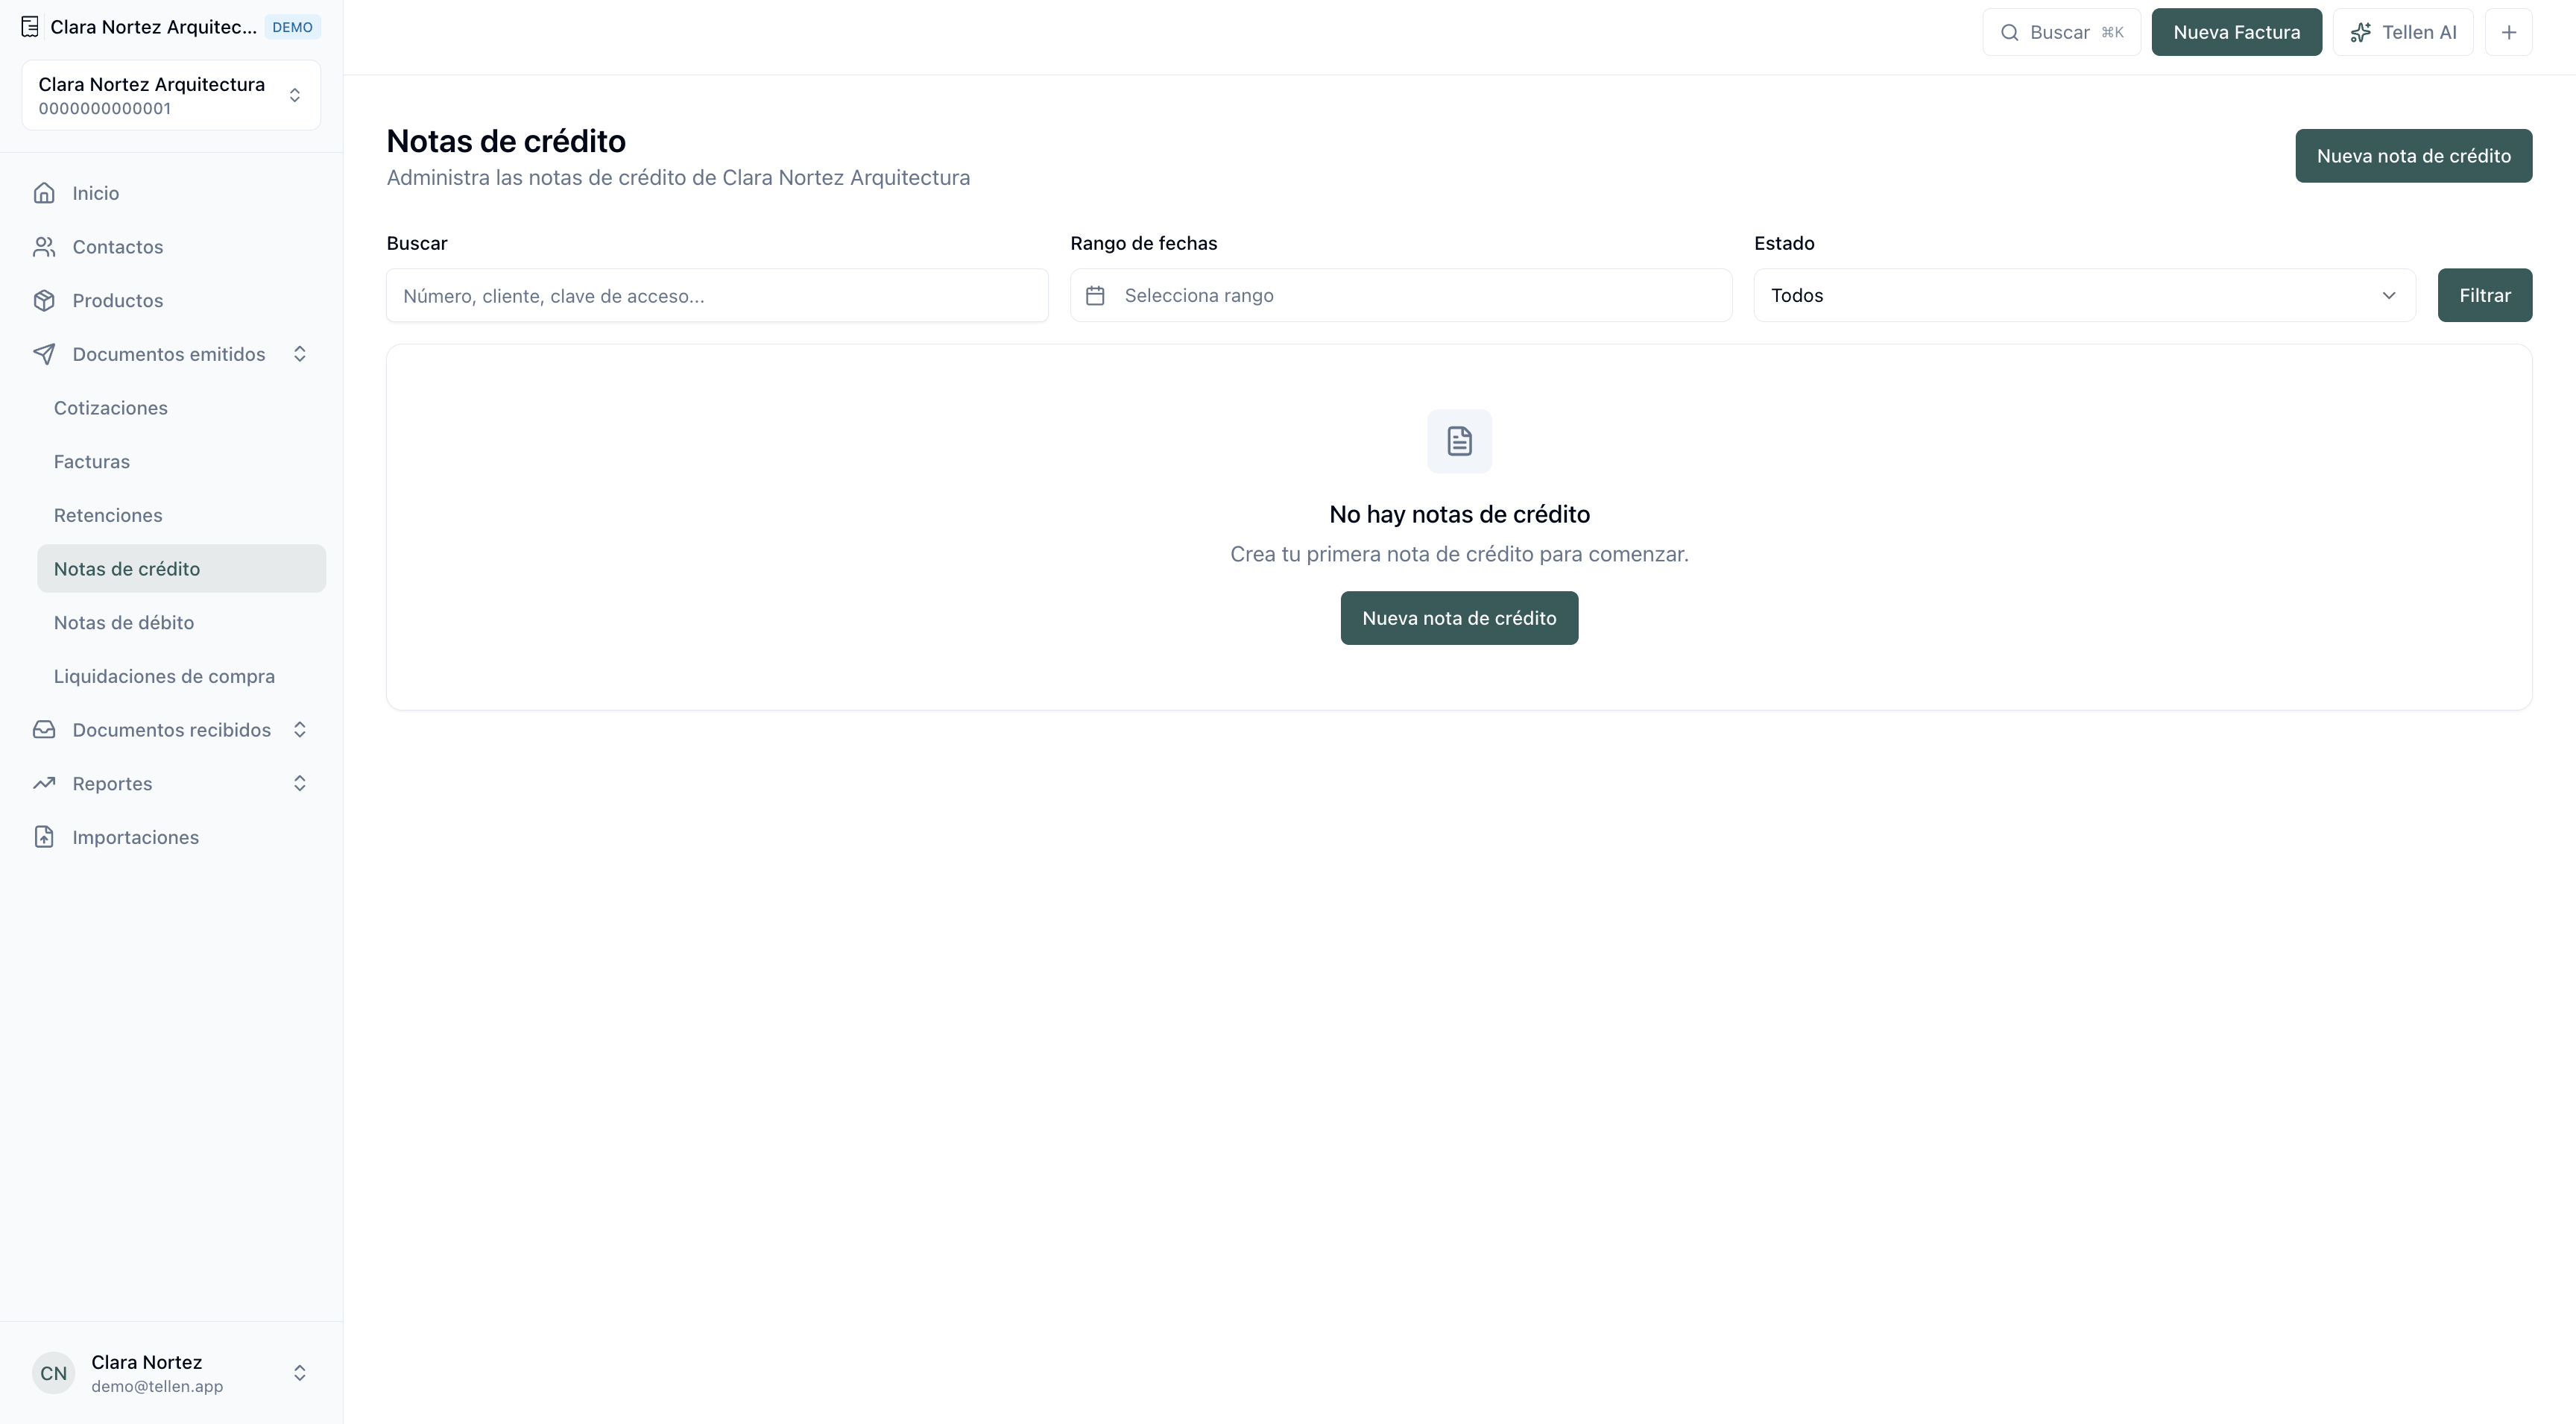The height and width of the screenshot is (1424, 2576).
Task: Click the Tellen AI button label
Action: (x=2418, y=32)
